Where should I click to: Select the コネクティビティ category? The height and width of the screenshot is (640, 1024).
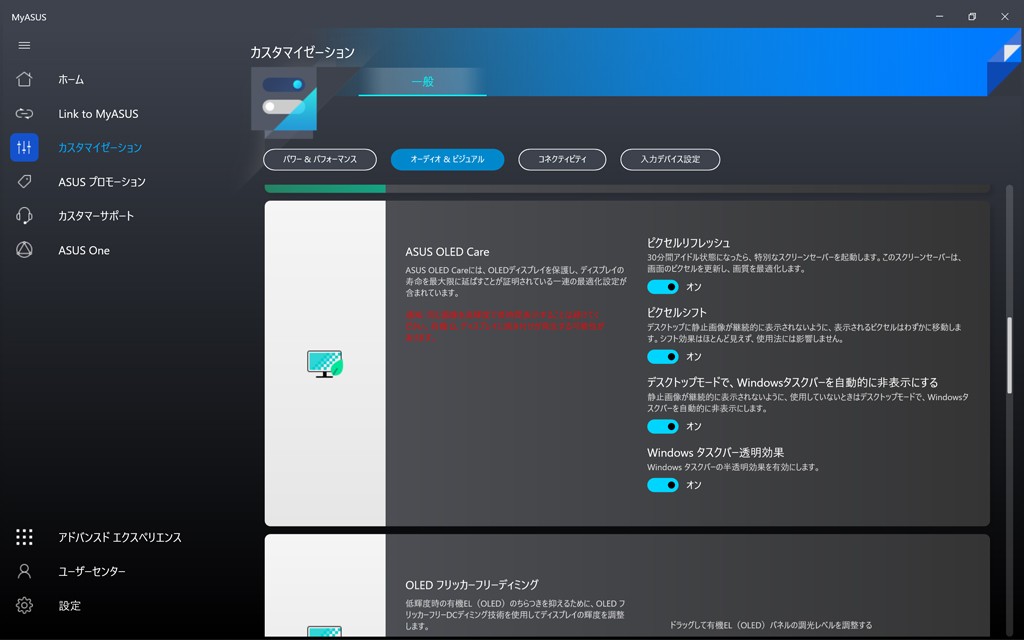[562, 159]
